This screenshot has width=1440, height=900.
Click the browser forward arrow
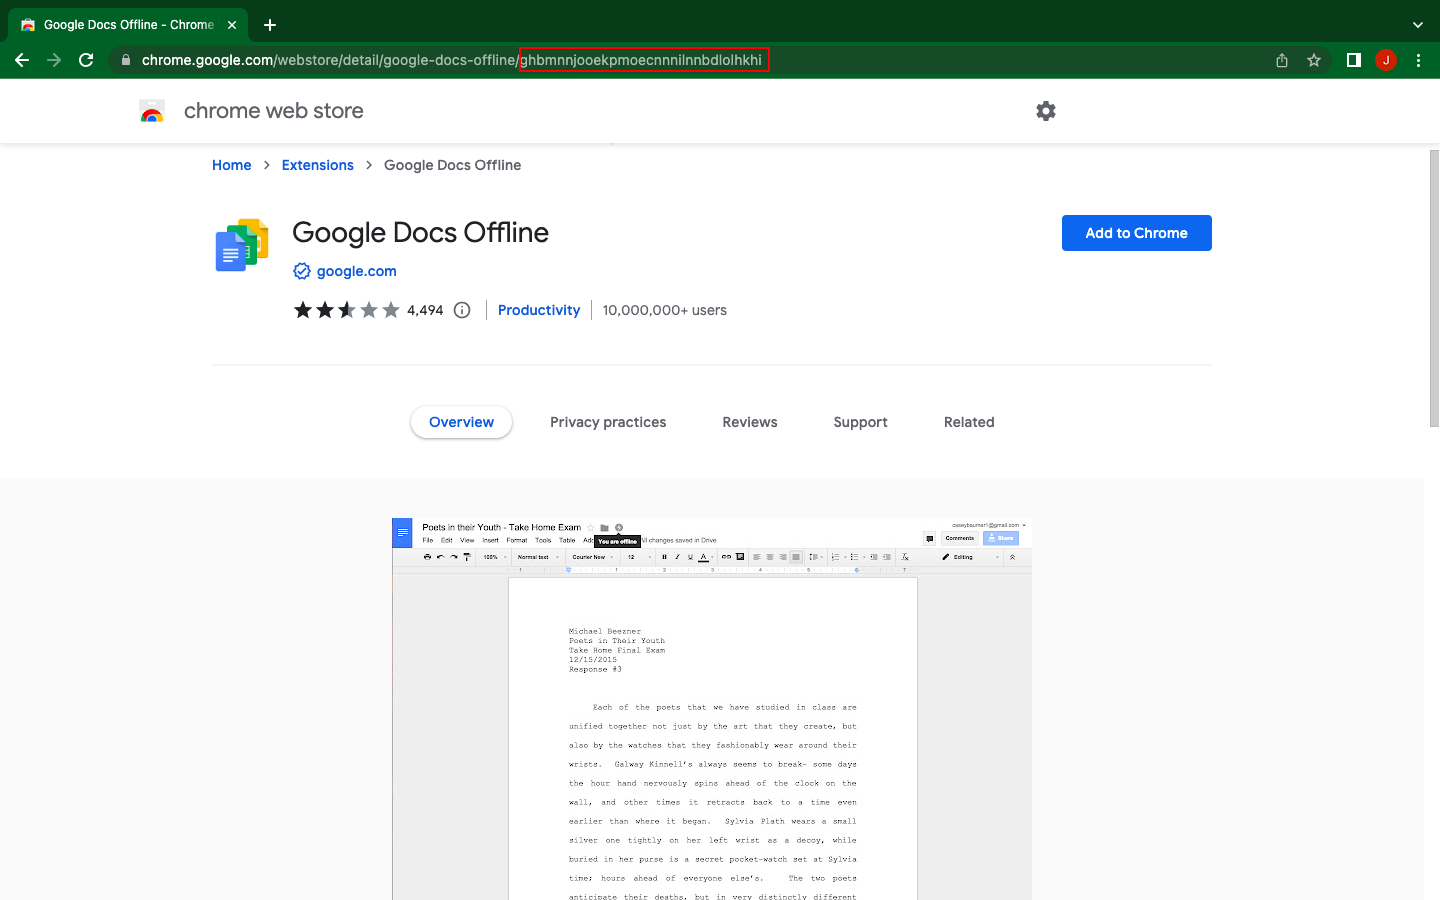click(54, 60)
